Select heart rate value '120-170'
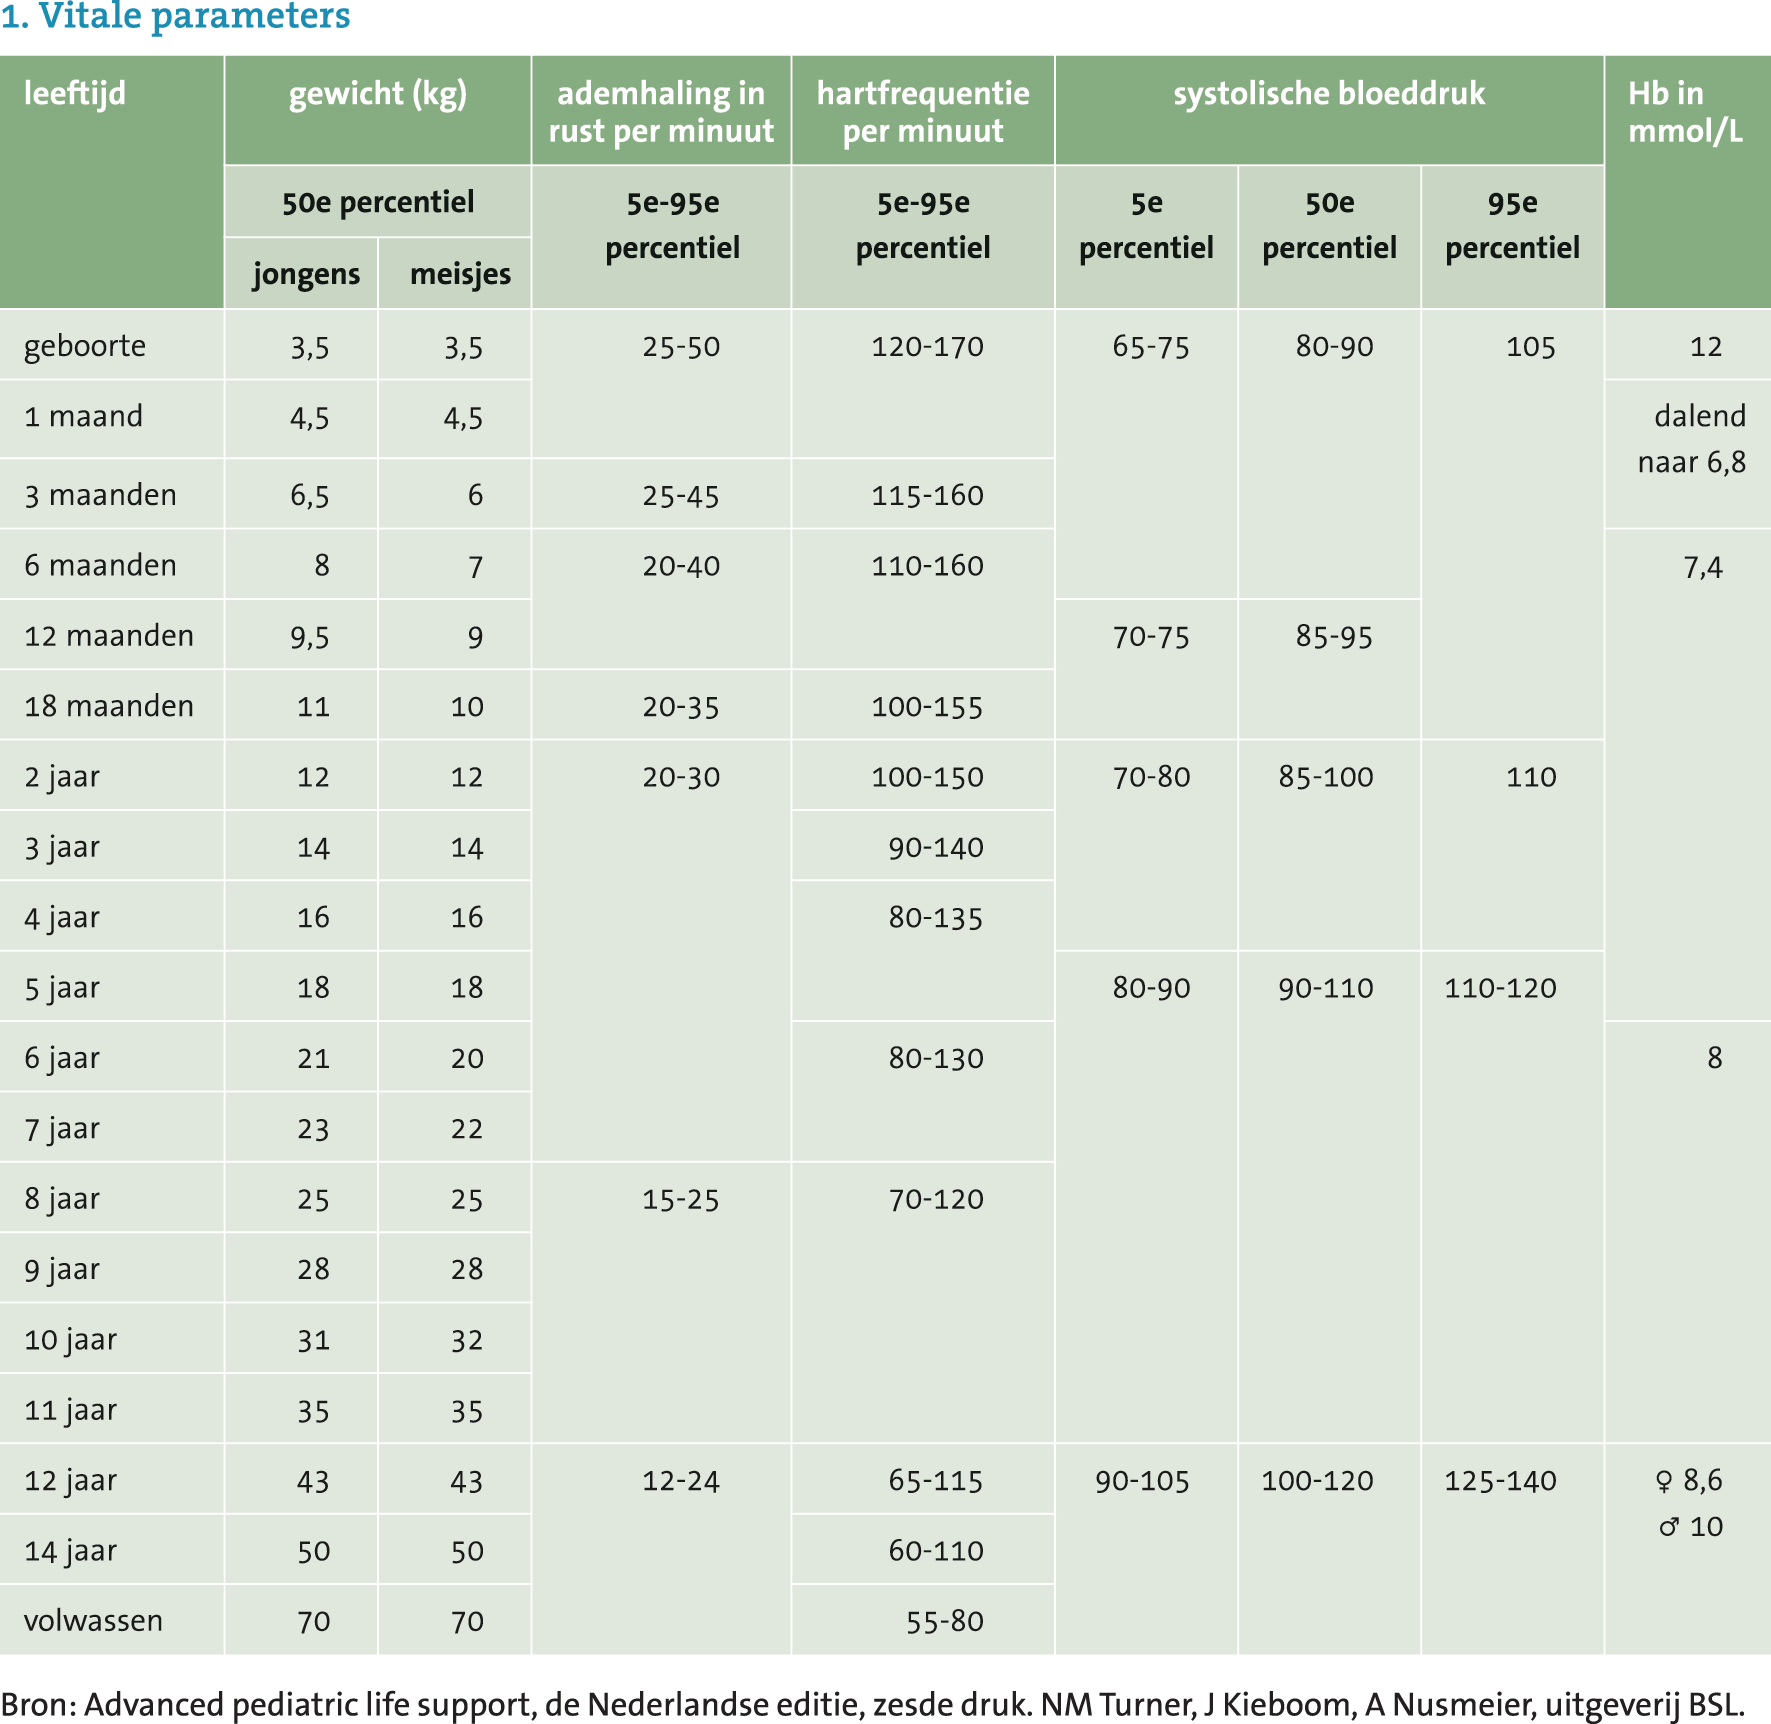Image resolution: width=1771 pixels, height=1724 pixels. coord(927,347)
